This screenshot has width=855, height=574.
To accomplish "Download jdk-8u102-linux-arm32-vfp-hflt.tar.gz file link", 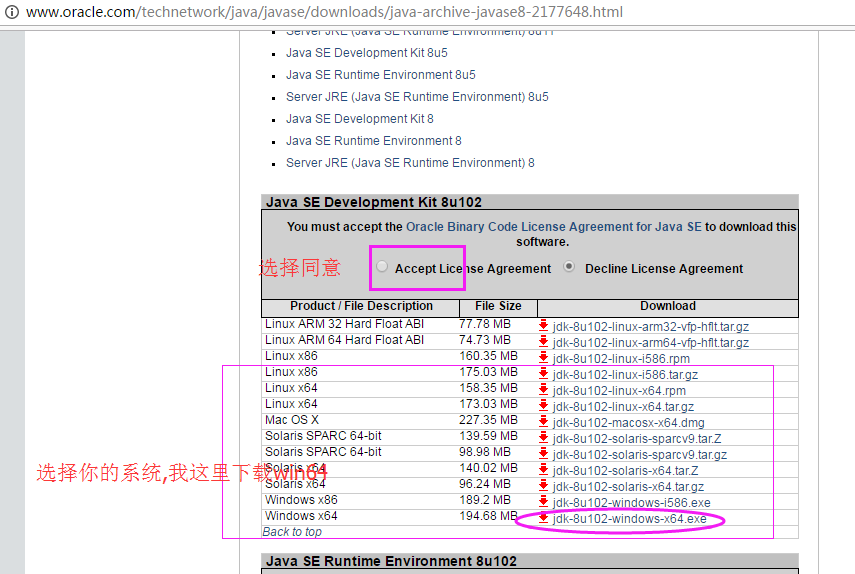I will pyautogui.click(x=651, y=327).
